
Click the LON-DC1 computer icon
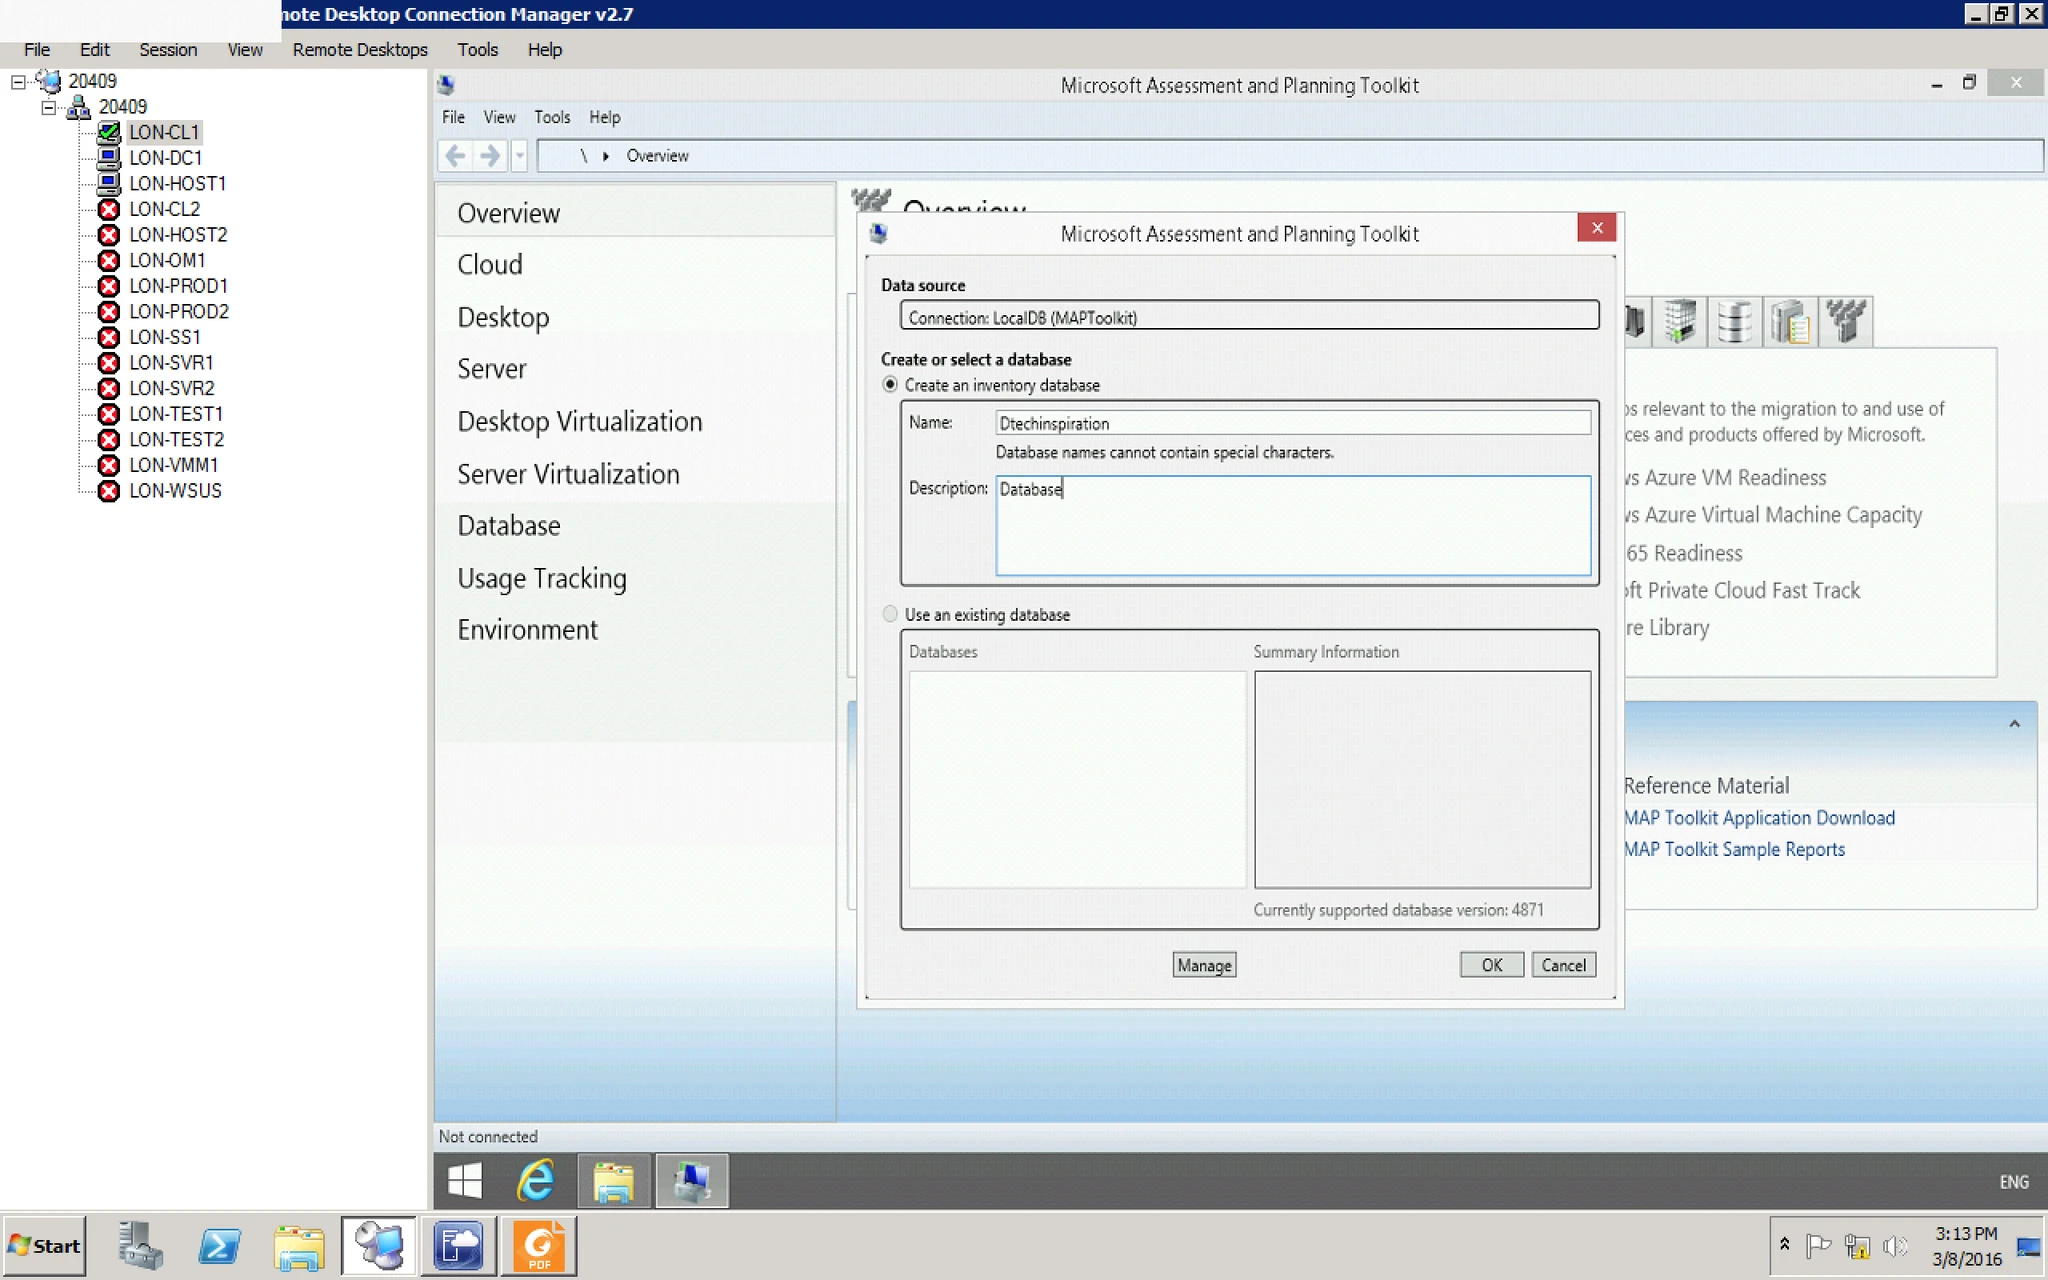[x=109, y=158]
